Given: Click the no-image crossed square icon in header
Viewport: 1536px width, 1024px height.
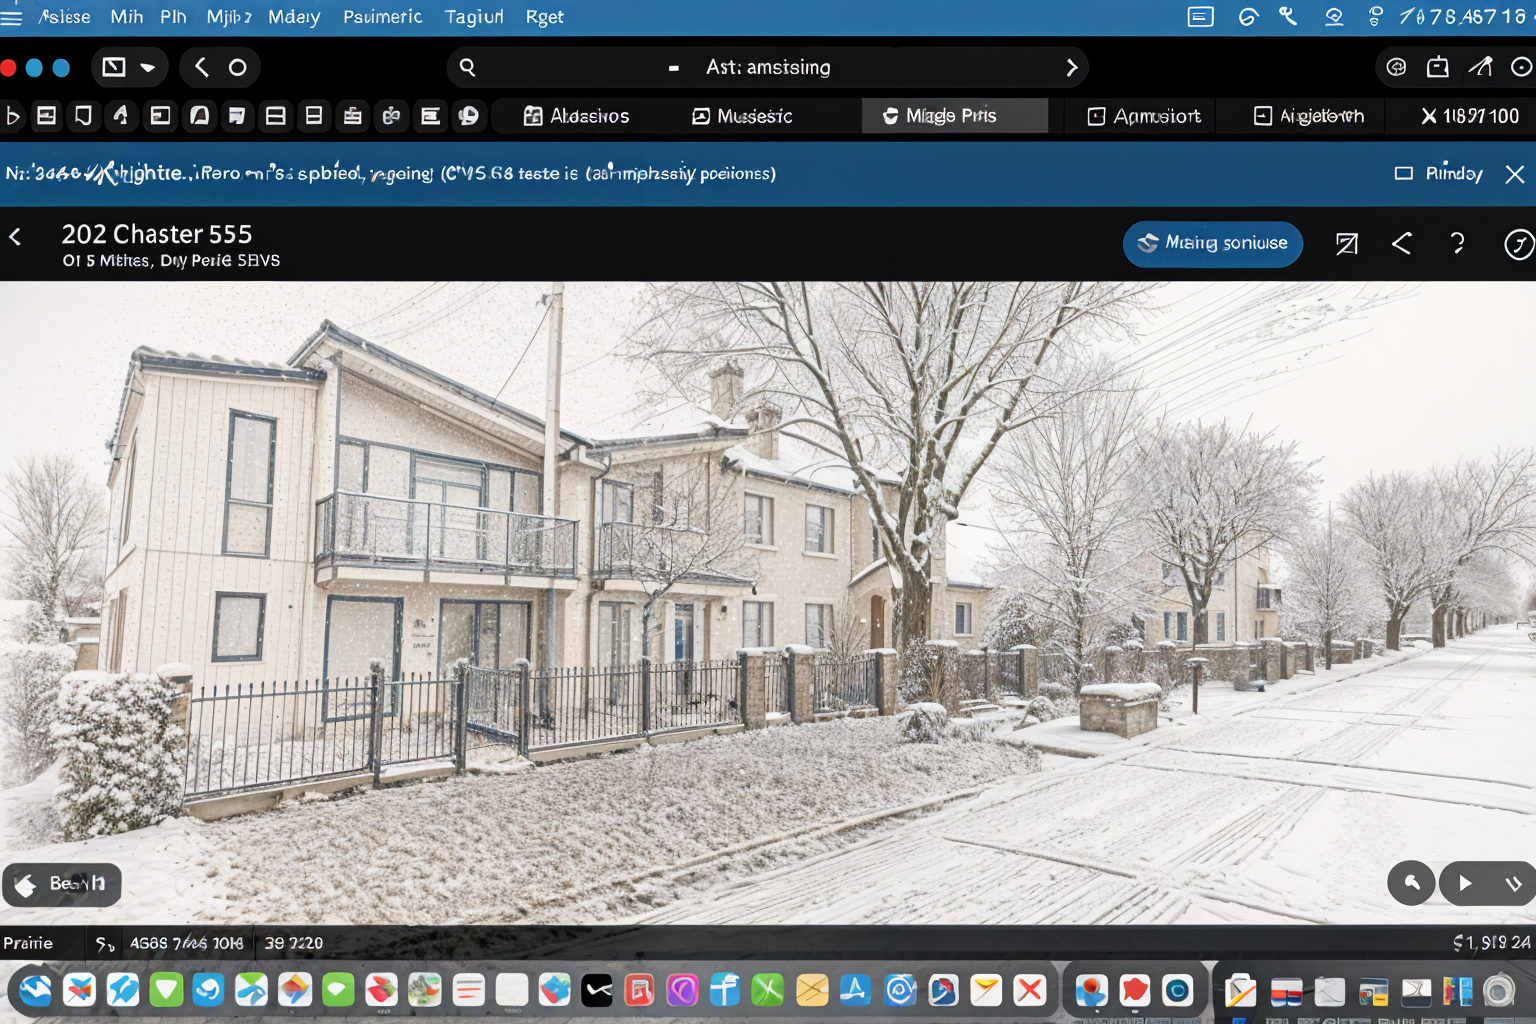Looking at the screenshot, I should click(1347, 243).
